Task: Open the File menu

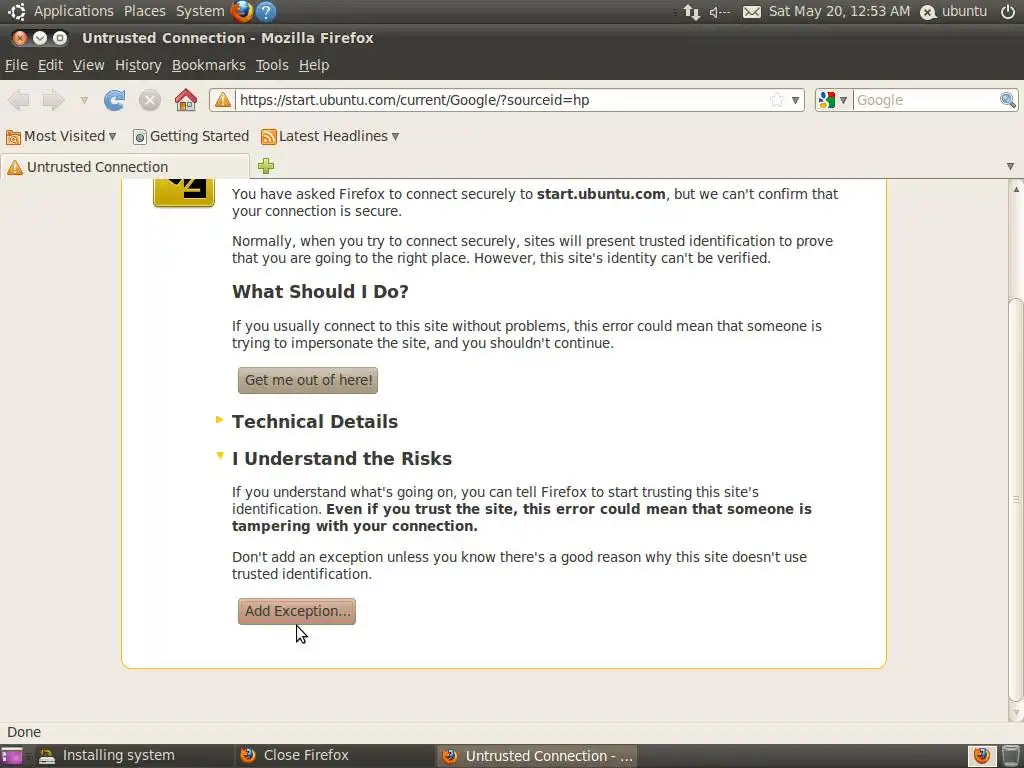Action: (16, 65)
